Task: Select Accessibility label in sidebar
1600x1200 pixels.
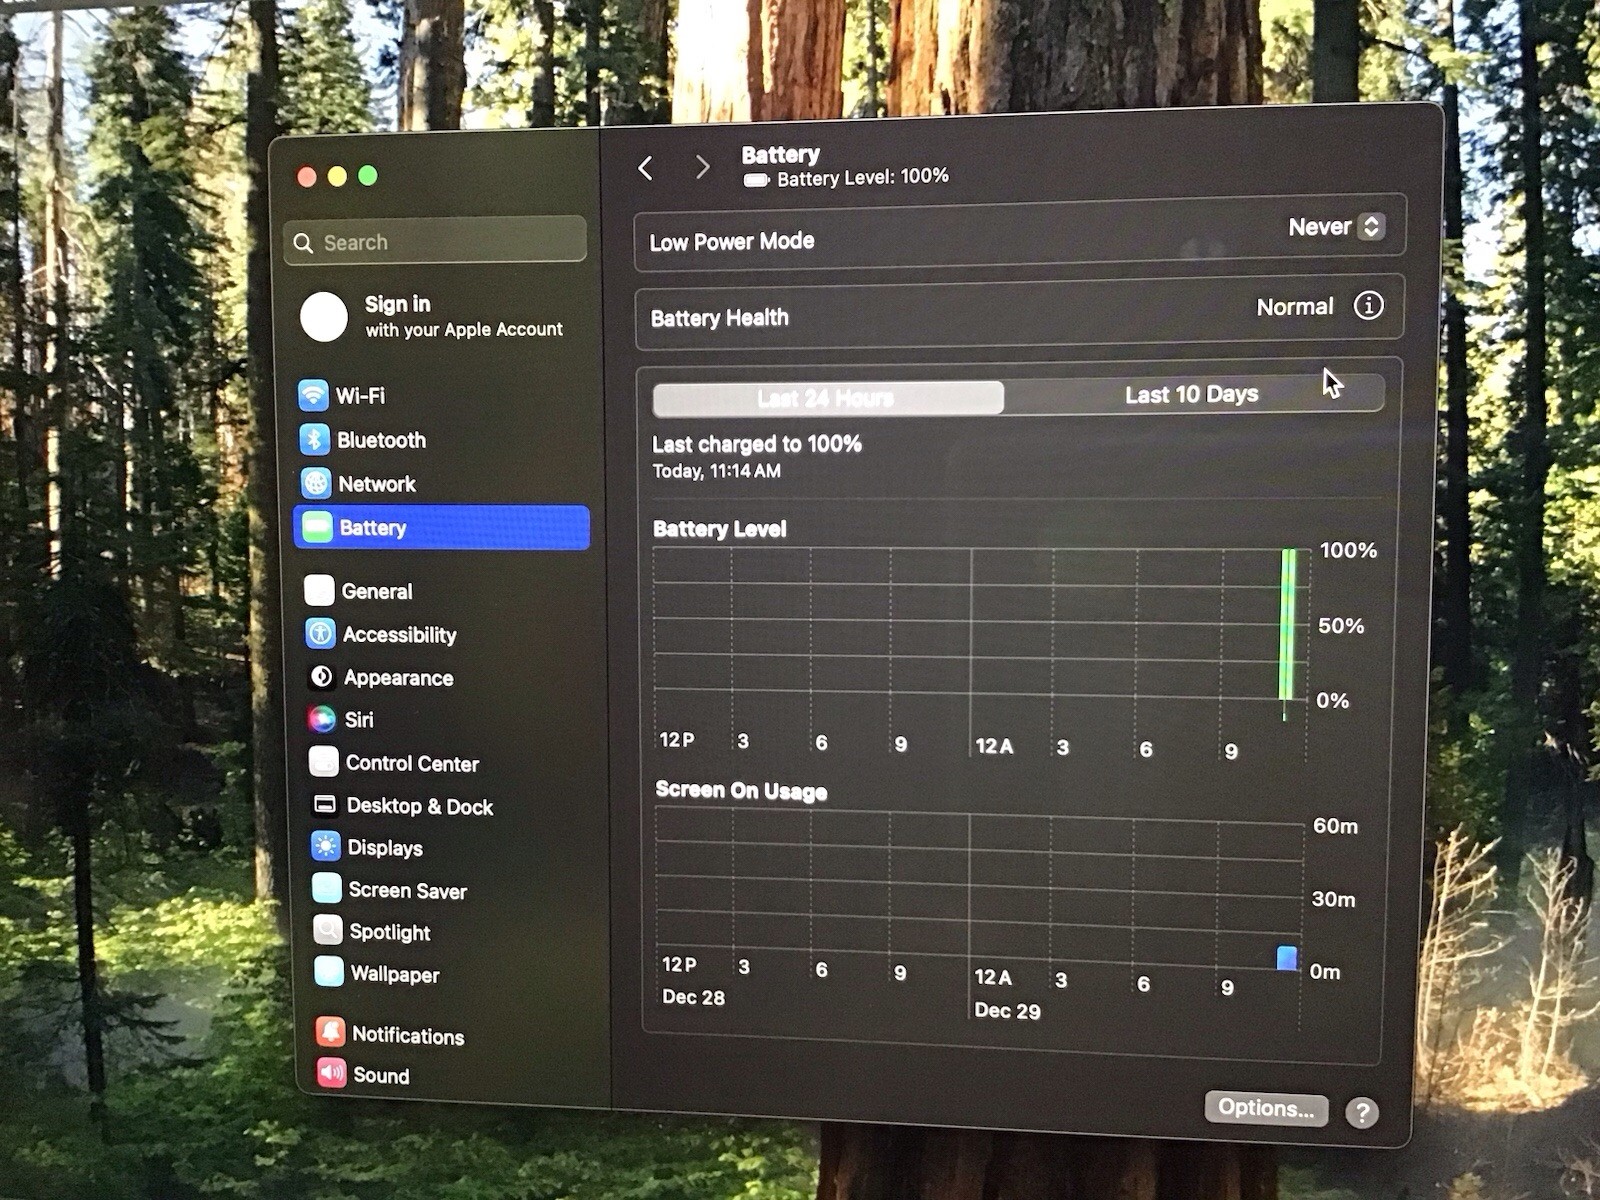Action: [400, 635]
